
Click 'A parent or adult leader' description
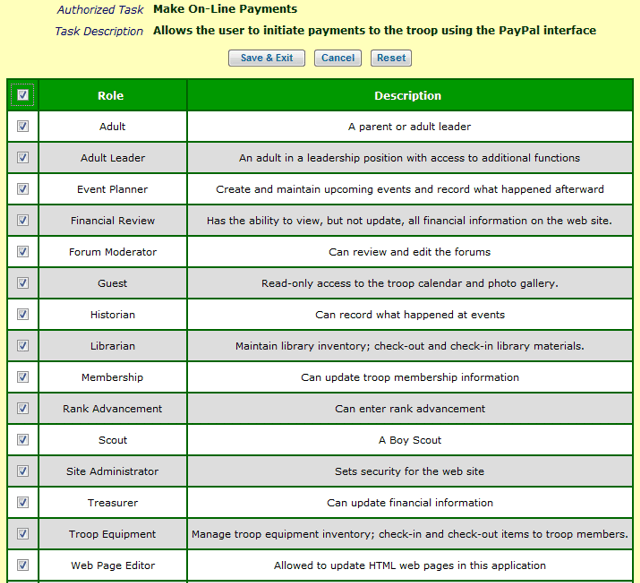pyautogui.click(x=410, y=127)
